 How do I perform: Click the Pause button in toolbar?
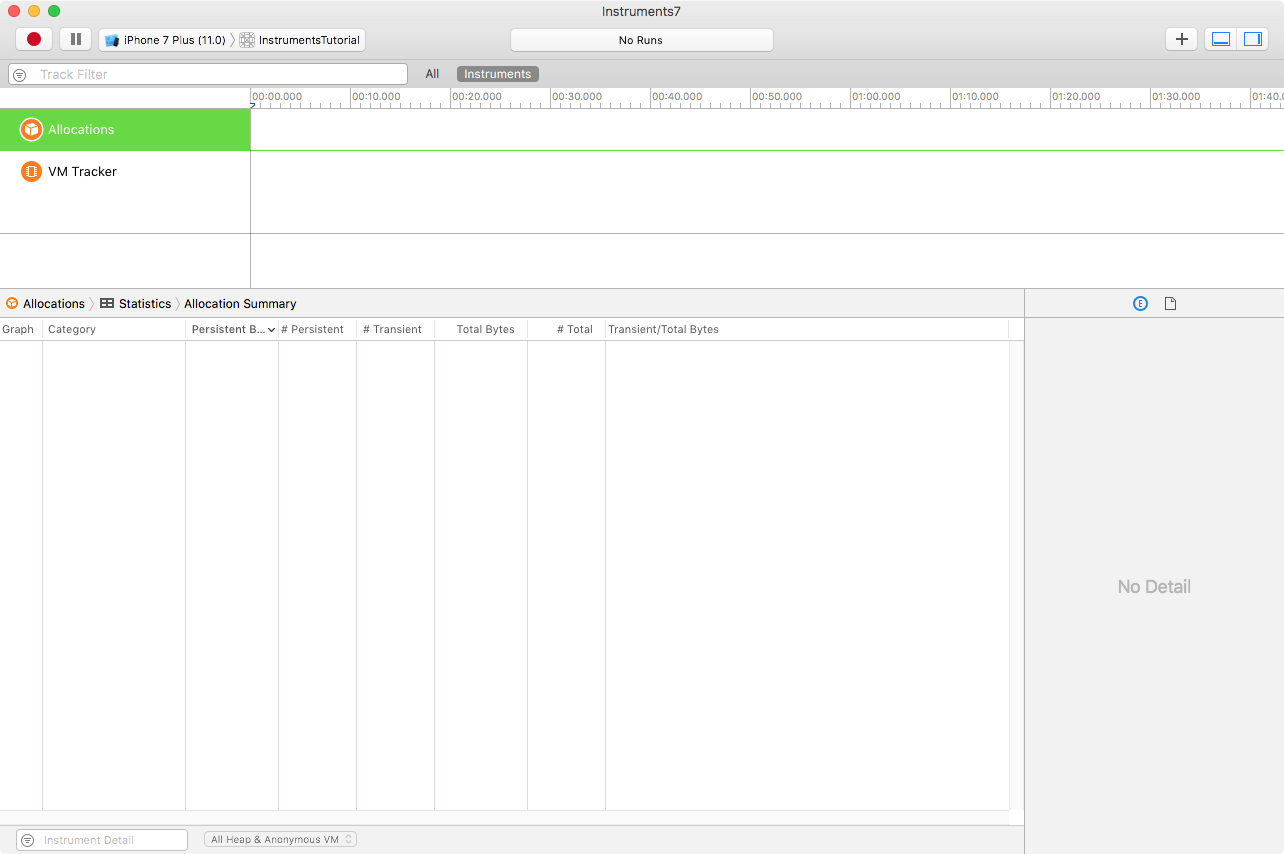76,39
